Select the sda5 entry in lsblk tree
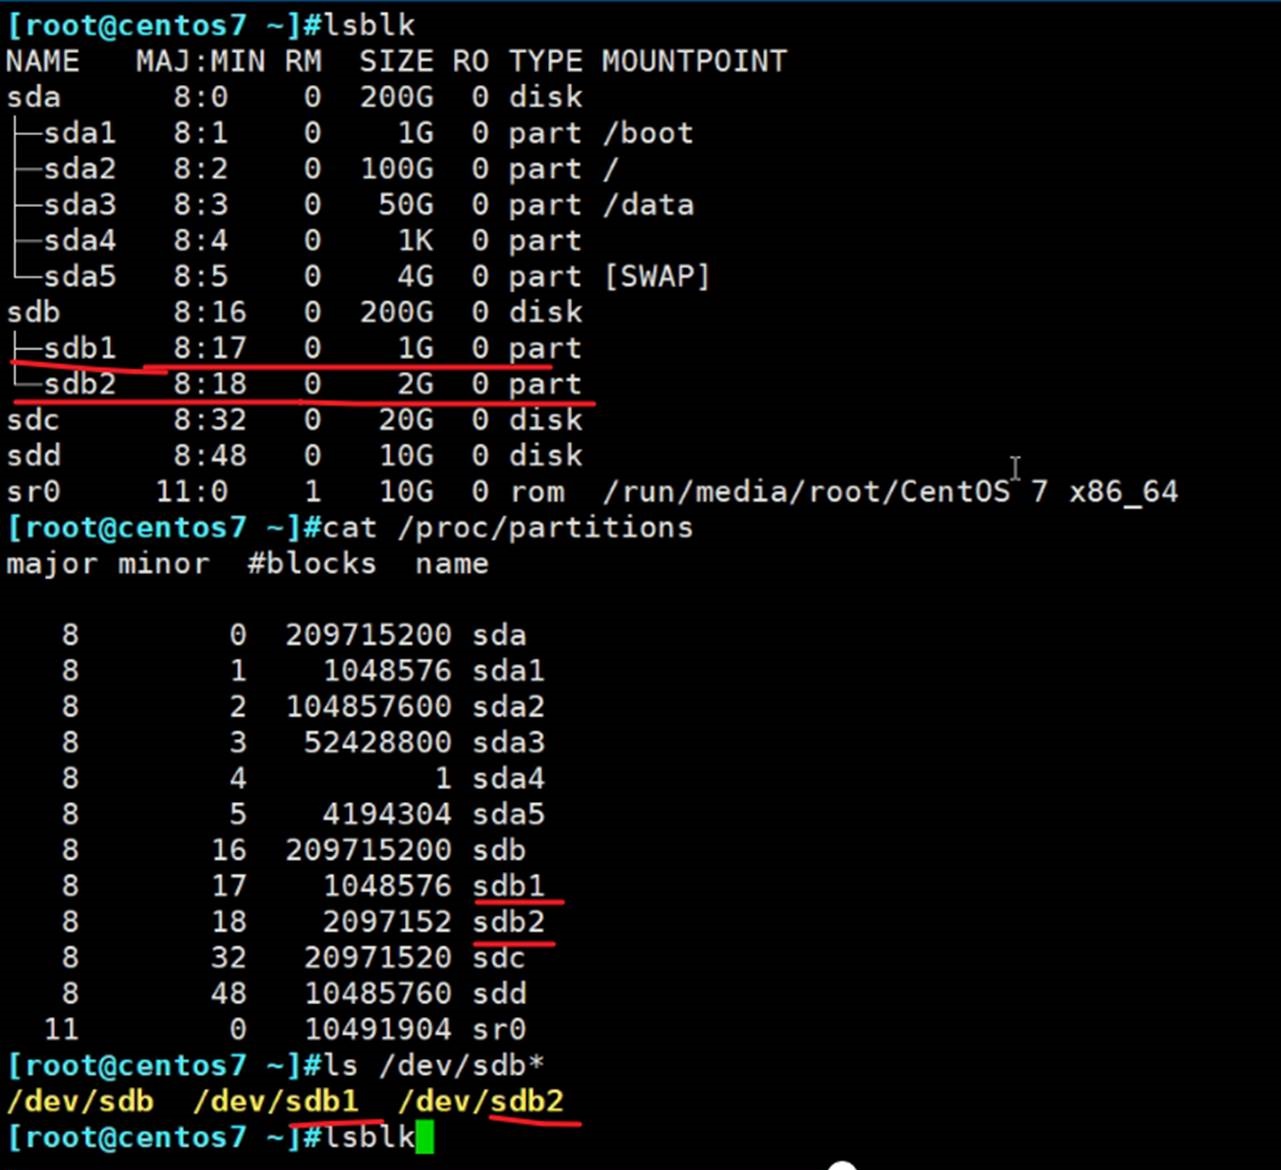1284x1170 pixels. click(x=79, y=277)
